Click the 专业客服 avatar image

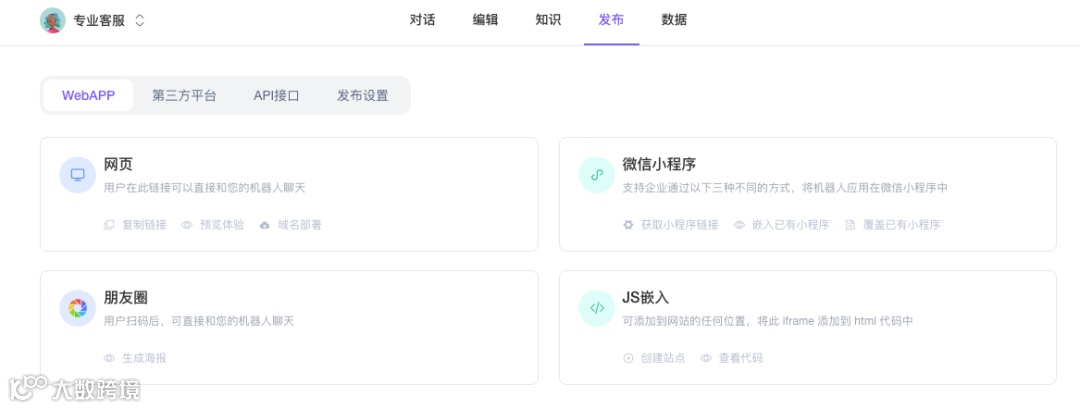click(52, 20)
